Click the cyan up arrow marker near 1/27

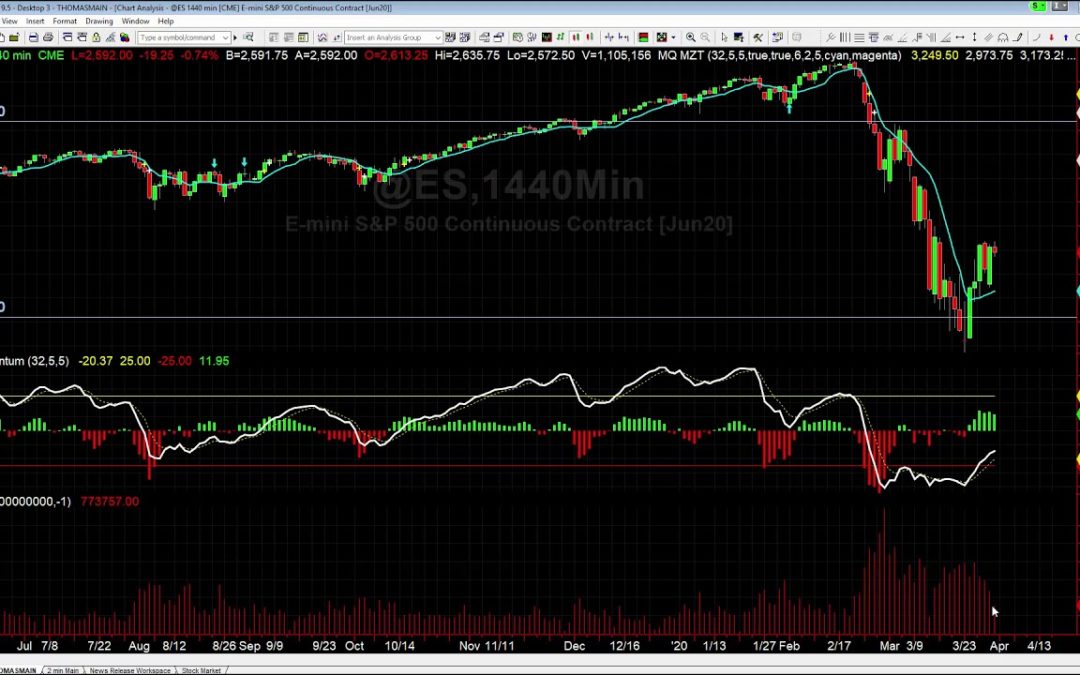[x=789, y=108]
